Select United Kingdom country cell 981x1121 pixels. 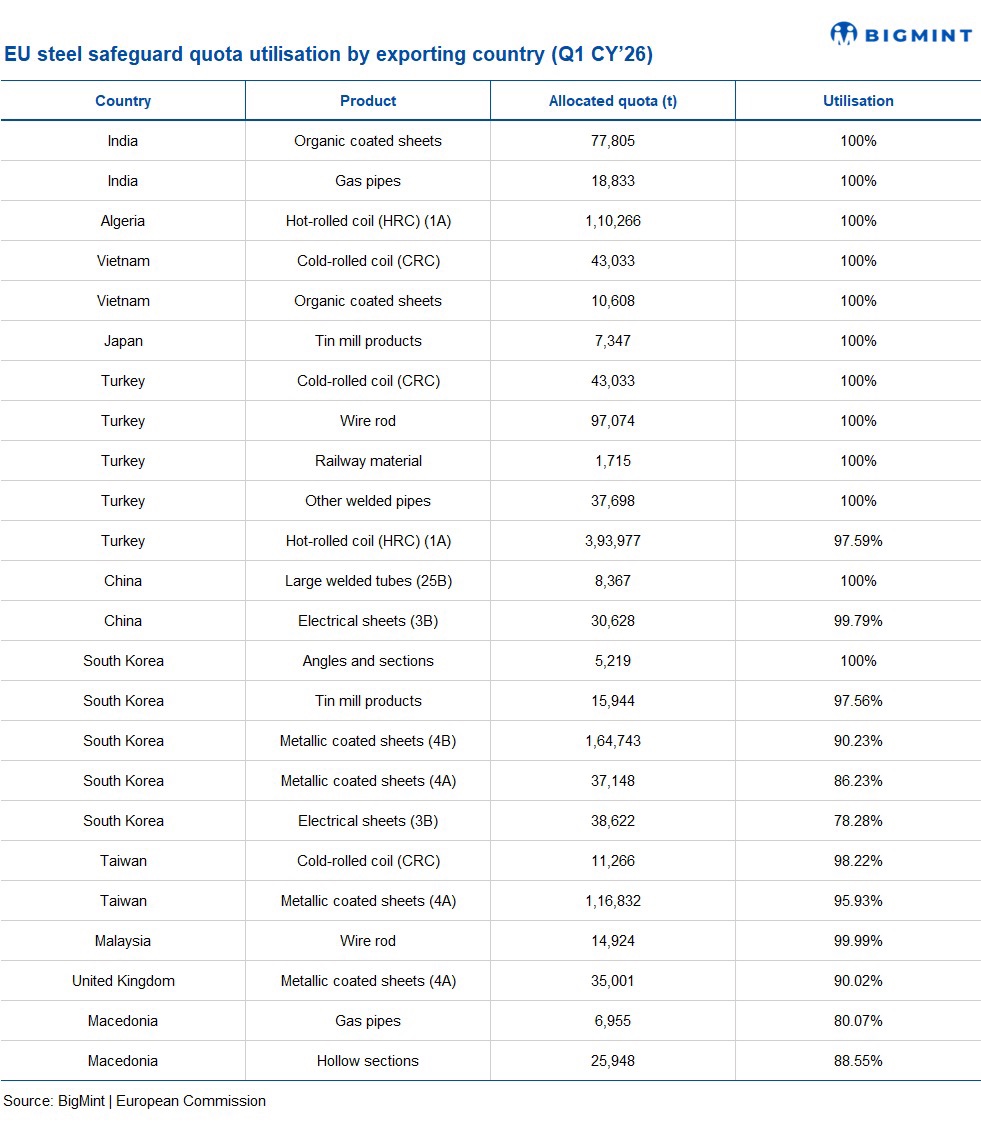point(123,981)
